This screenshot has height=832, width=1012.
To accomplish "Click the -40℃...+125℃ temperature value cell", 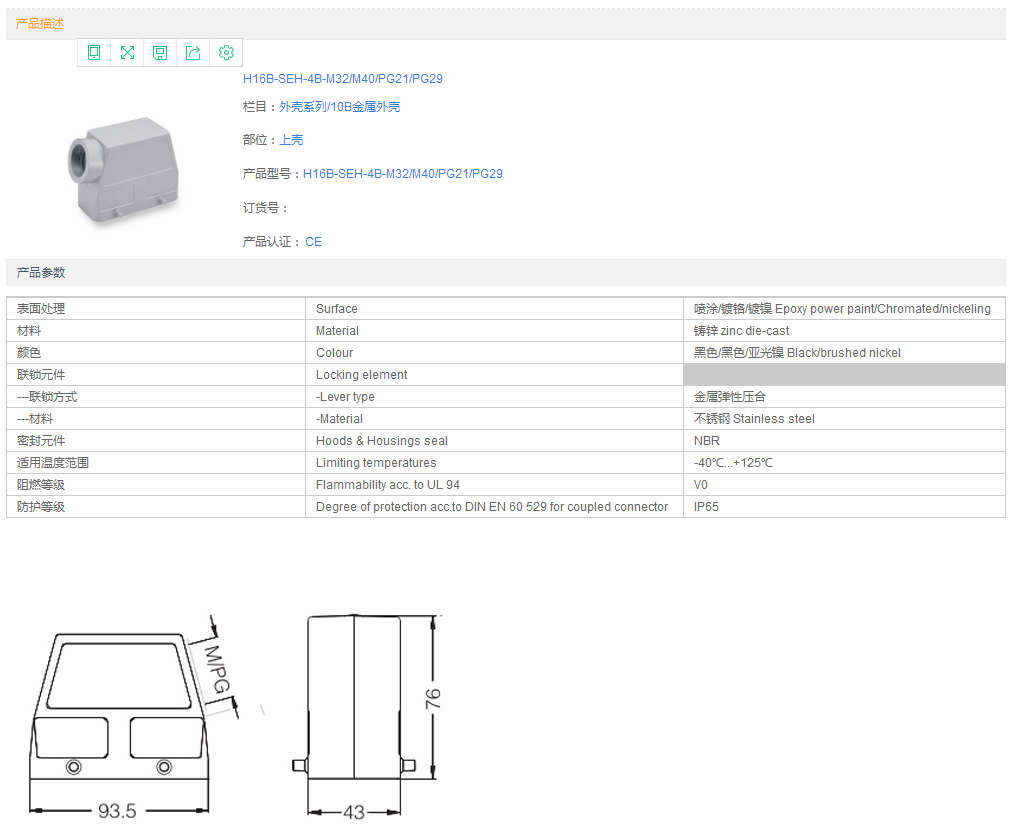I will tap(733, 463).
